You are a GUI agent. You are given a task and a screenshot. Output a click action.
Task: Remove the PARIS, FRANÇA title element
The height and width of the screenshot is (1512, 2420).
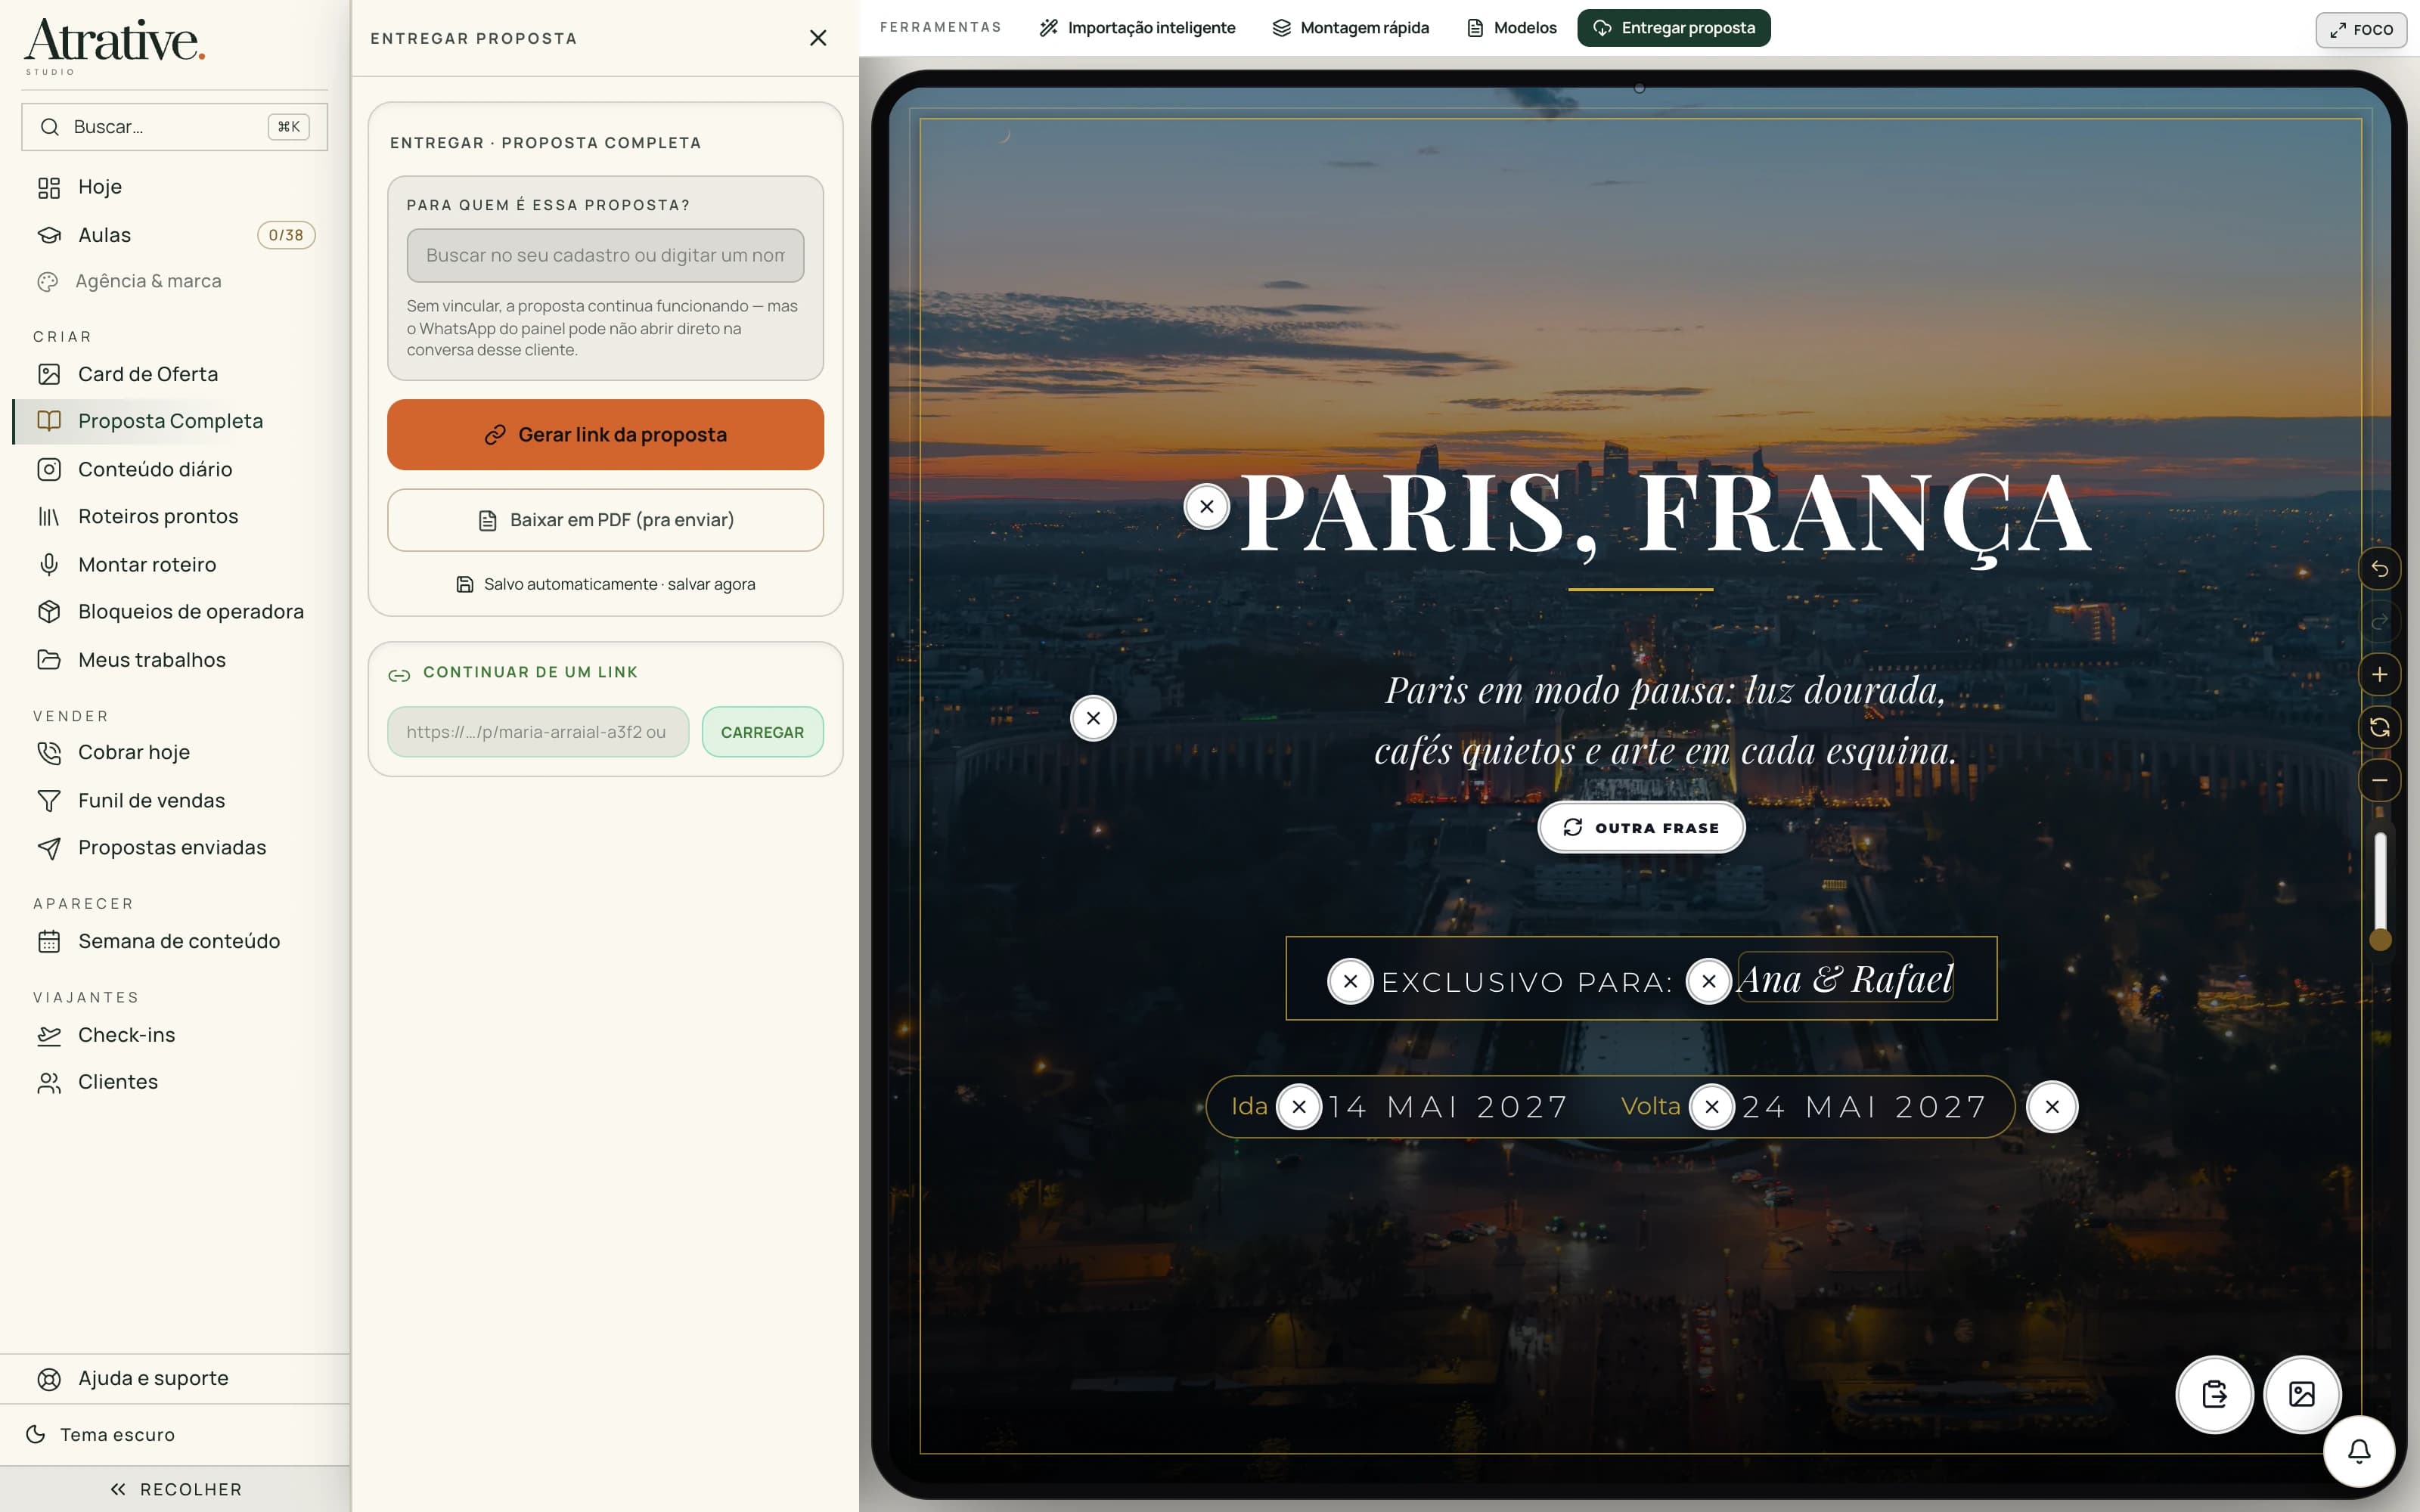[1207, 507]
